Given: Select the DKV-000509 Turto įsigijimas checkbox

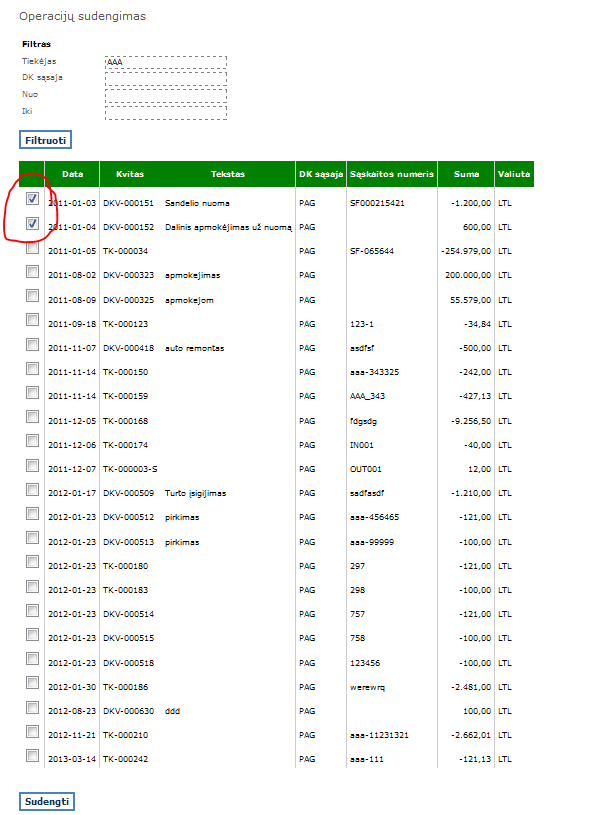Looking at the screenshot, I should tap(32, 490).
